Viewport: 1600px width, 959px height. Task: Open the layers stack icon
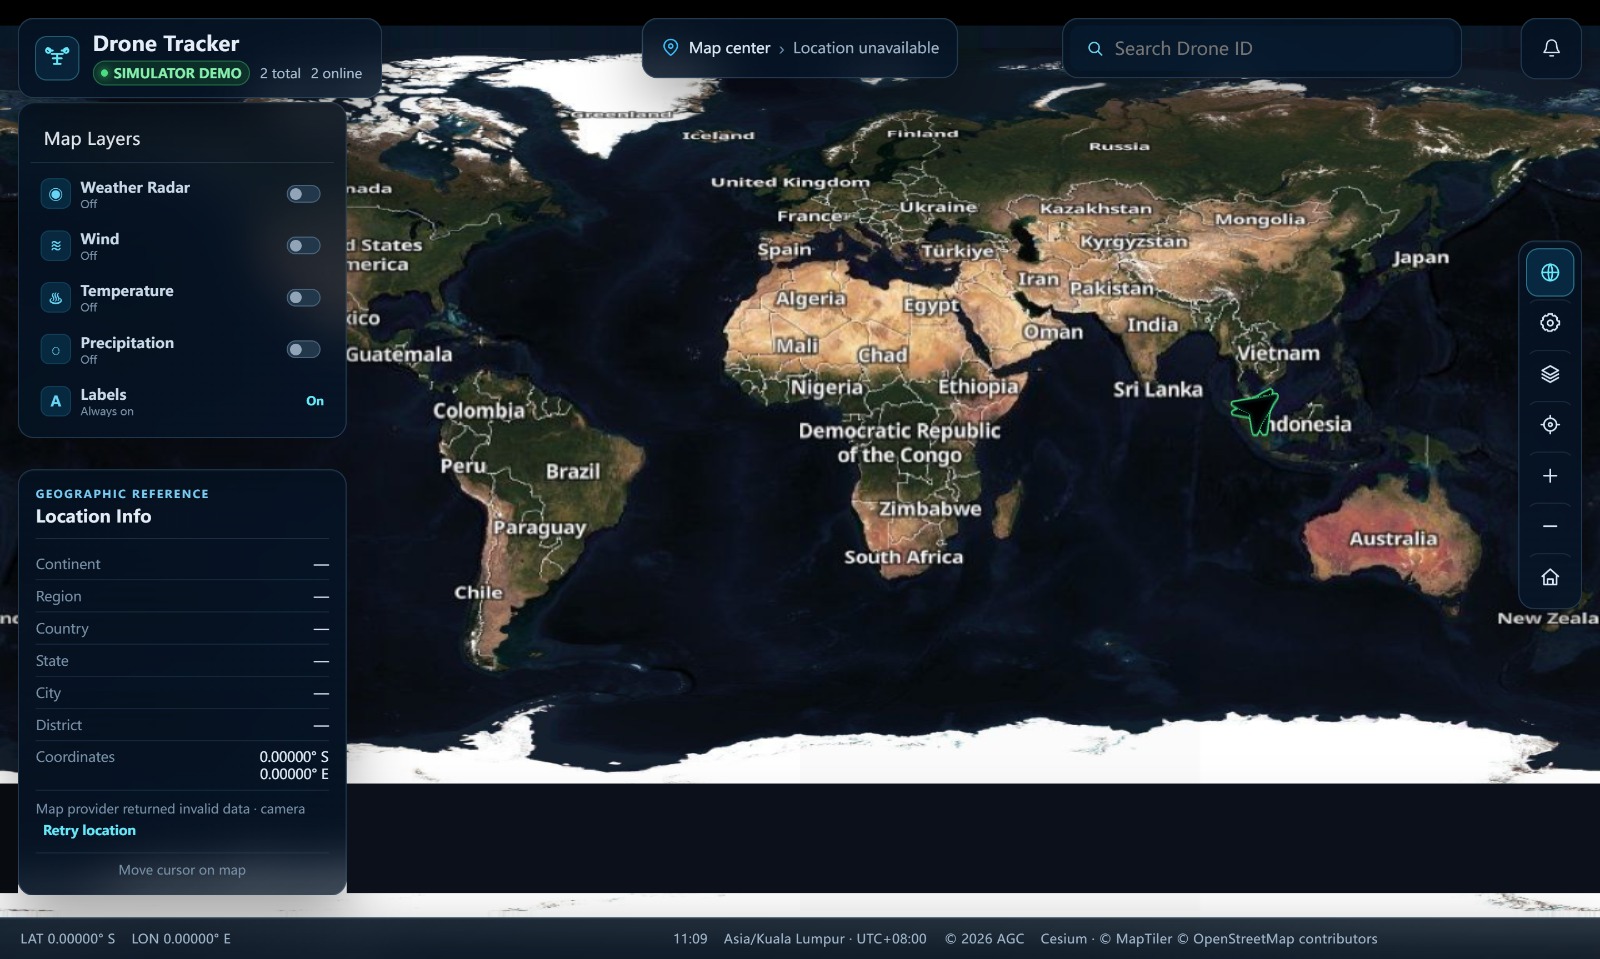(x=1550, y=374)
